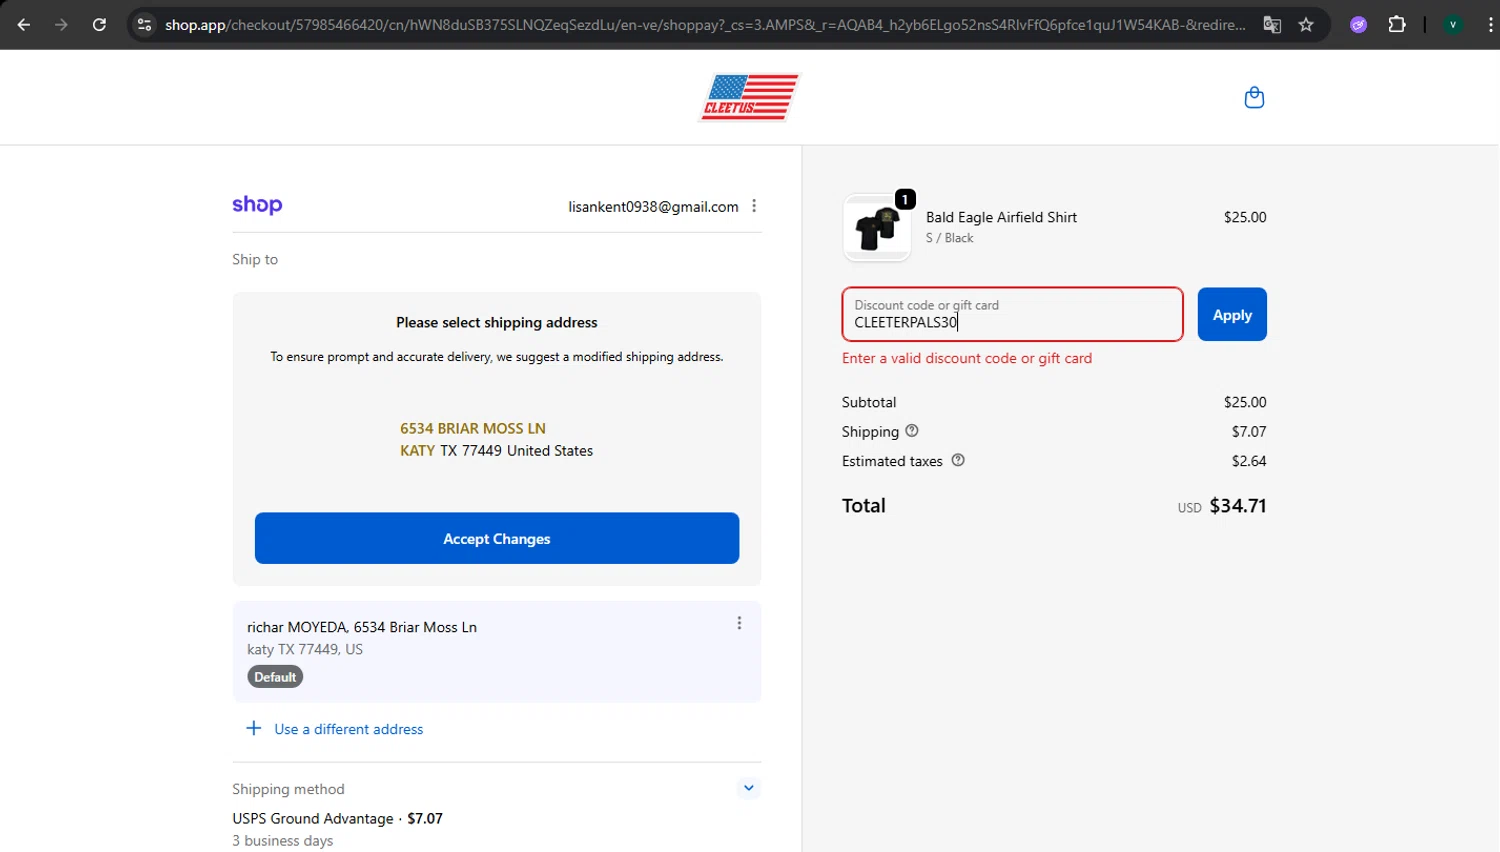1500x852 pixels.
Task: Click the Shipping help question icon
Action: click(x=912, y=431)
